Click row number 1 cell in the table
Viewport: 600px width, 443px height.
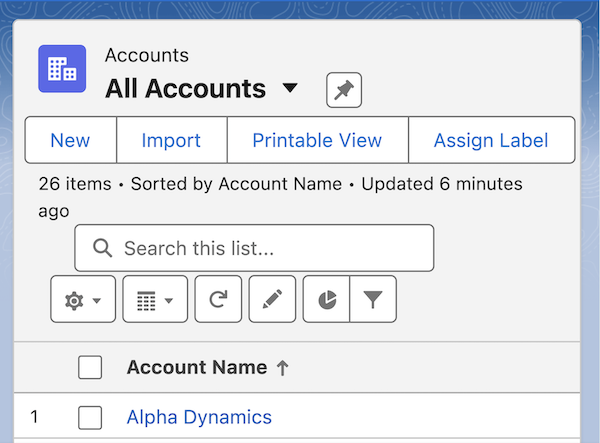pyautogui.click(x=34, y=417)
